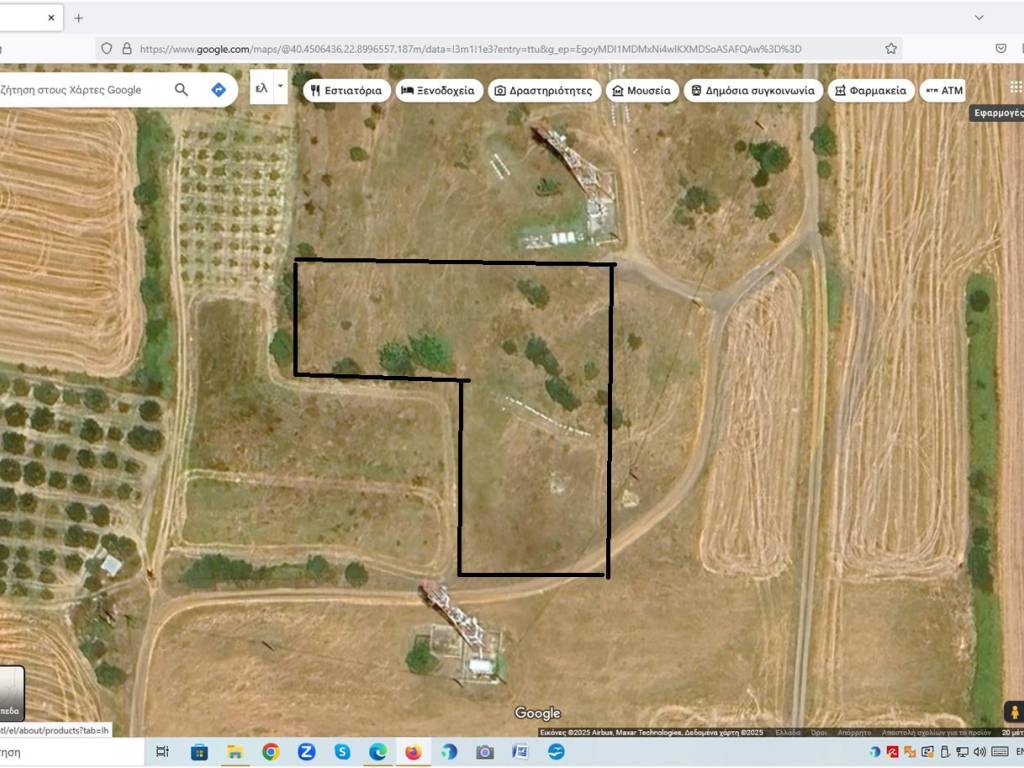Viewport: 1024px width, 768px height.
Task: Click the search magnifier icon in Maps
Action: (181, 90)
